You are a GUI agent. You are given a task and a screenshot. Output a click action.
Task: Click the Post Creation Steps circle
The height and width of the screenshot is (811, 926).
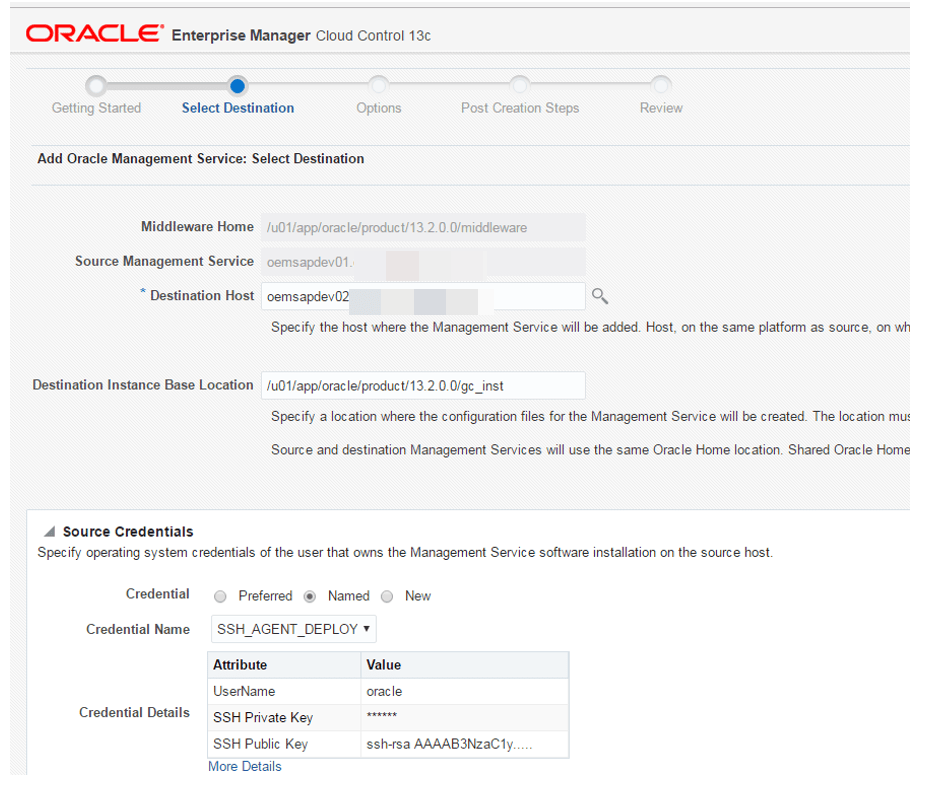point(519,86)
